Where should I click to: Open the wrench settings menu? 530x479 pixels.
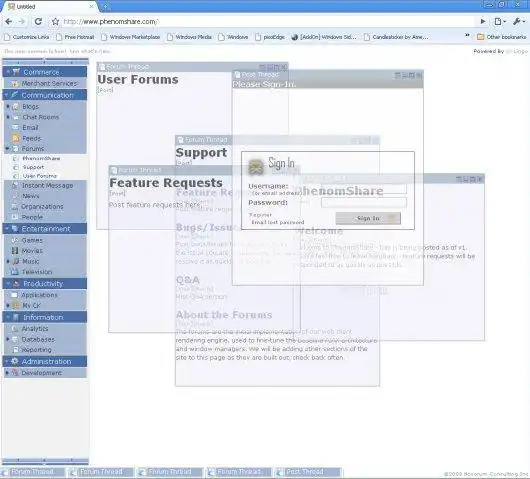[x=519, y=22]
